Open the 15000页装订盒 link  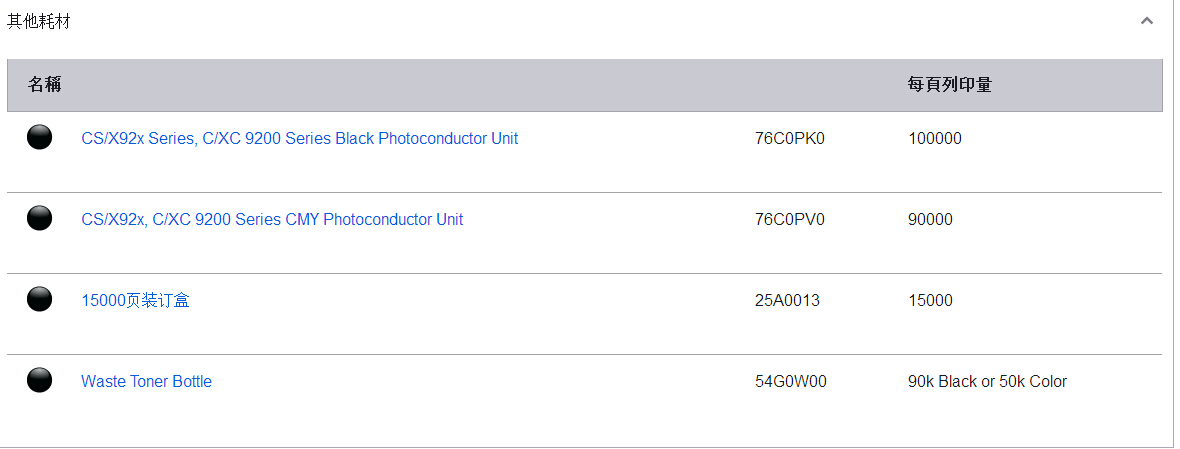(135, 301)
